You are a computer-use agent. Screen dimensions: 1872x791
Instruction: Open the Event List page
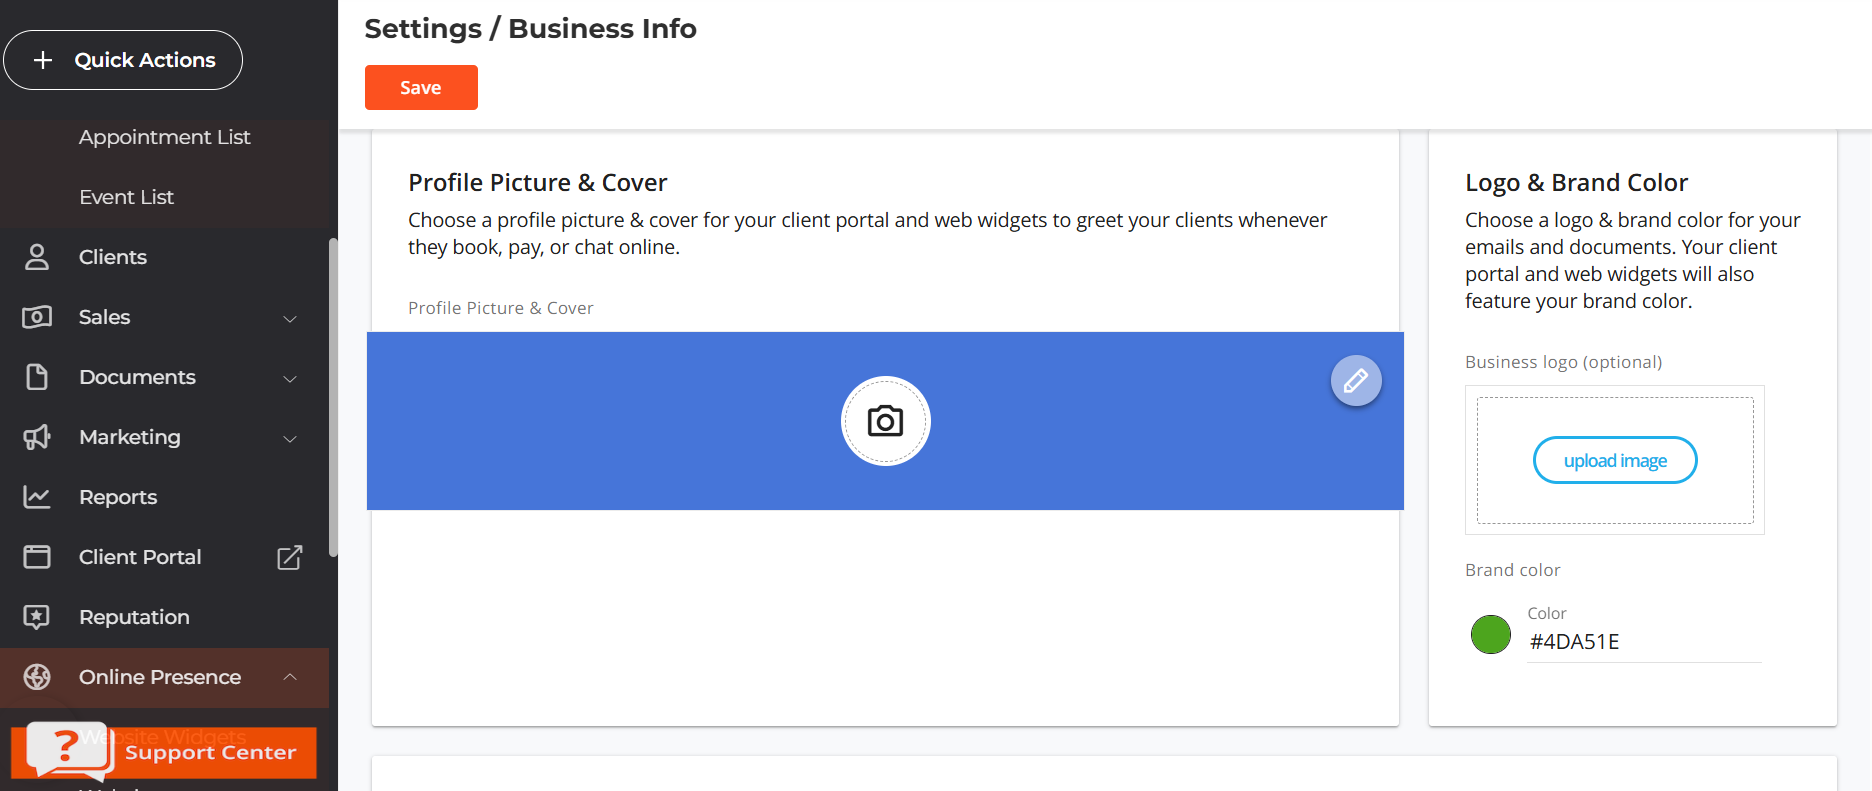tap(126, 197)
